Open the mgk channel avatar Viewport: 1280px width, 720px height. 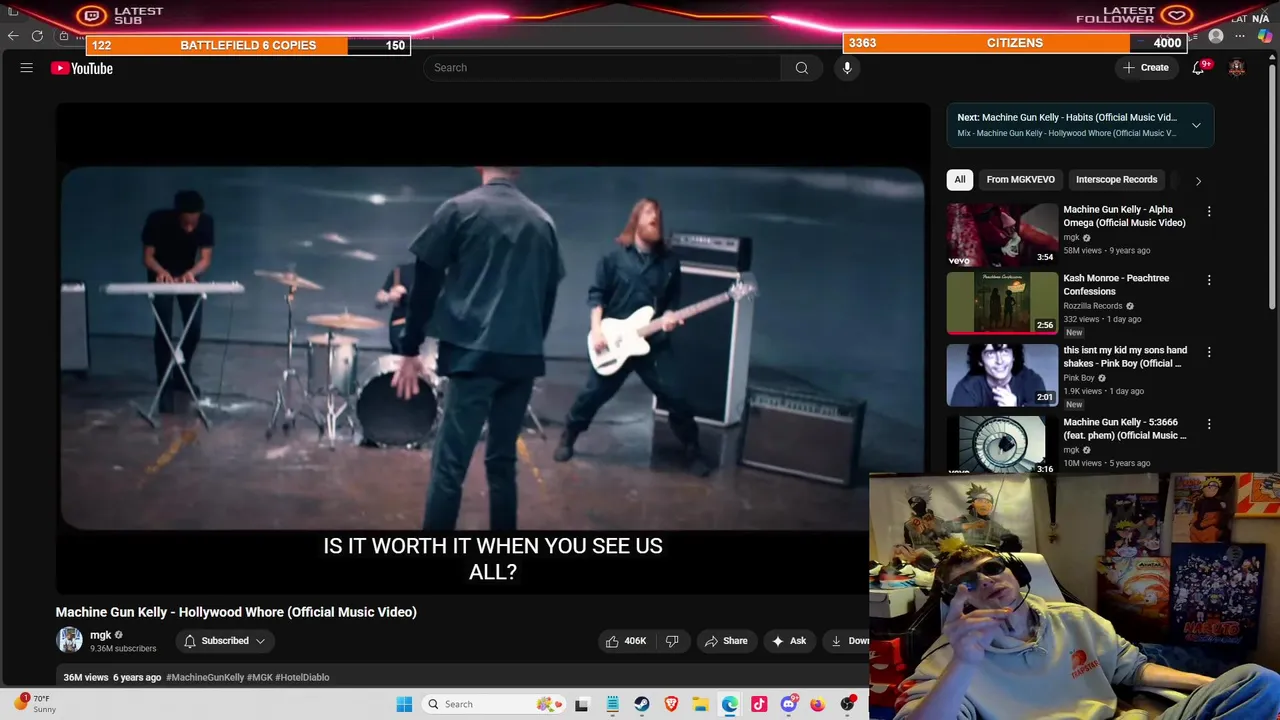pos(70,640)
